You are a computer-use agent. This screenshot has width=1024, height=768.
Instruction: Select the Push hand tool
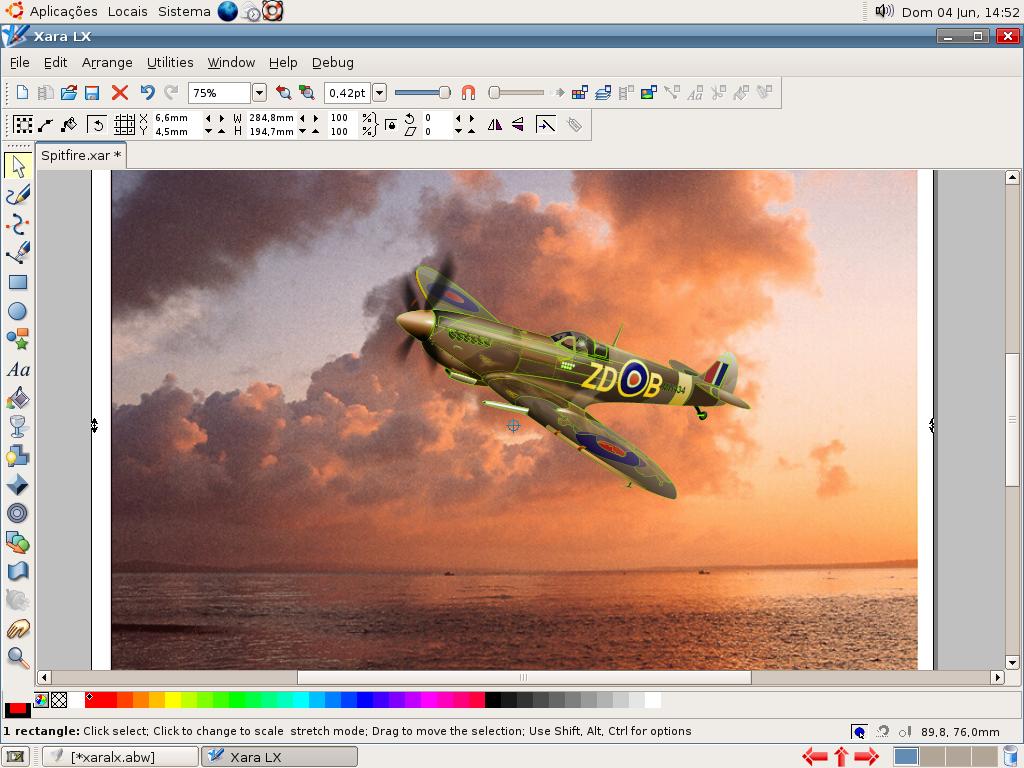18,629
